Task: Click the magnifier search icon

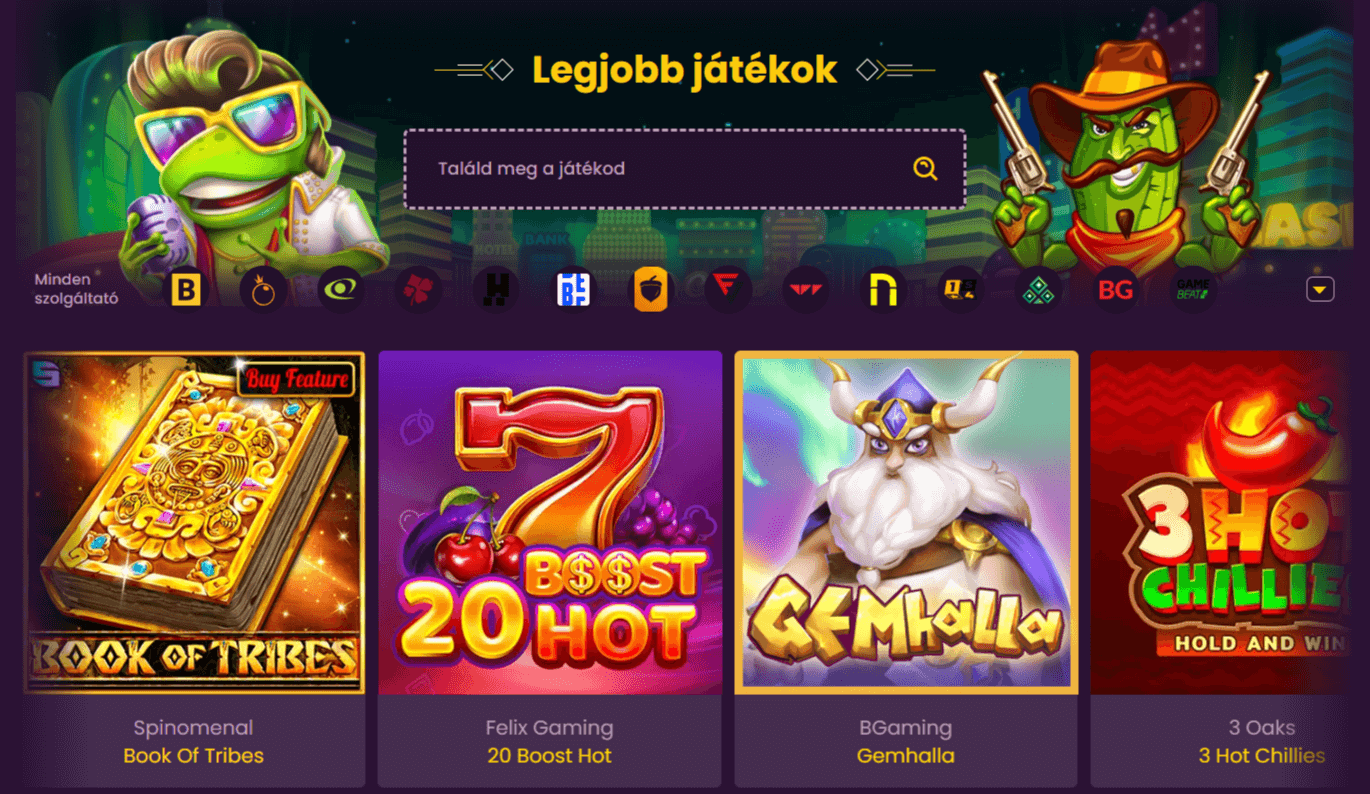Action: tap(925, 168)
